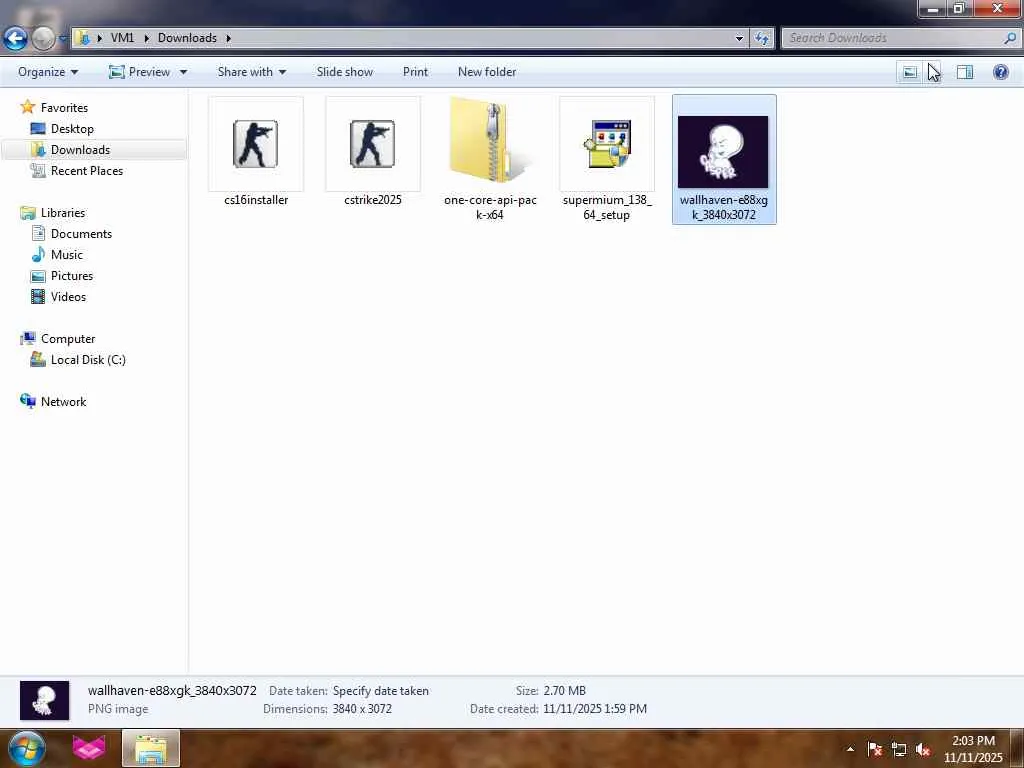Open the pink fox app on the taskbar
This screenshot has height=768, width=1024.
point(89,748)
